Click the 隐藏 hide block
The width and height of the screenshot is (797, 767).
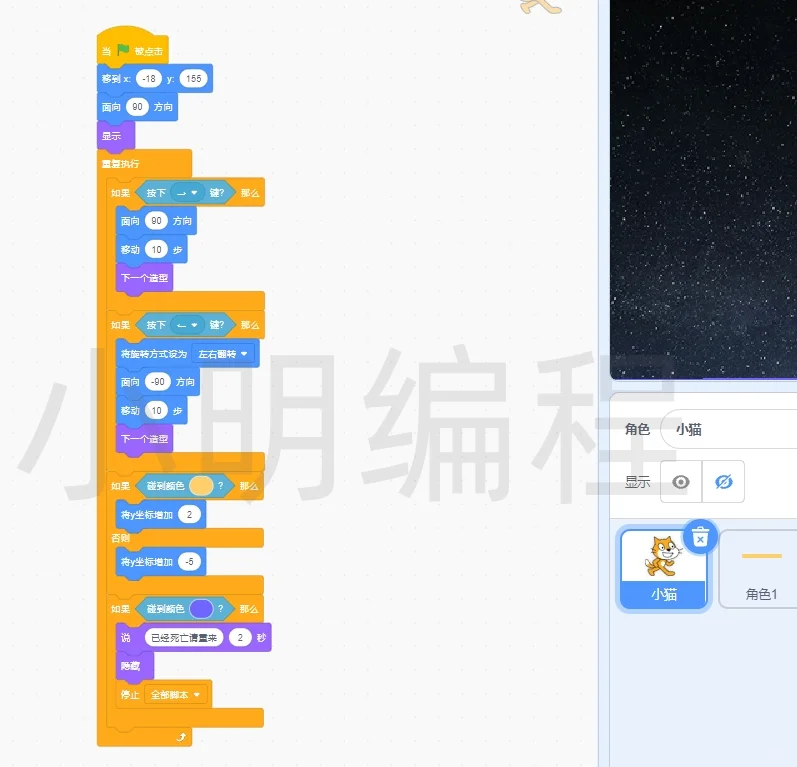tap(134, 666)
